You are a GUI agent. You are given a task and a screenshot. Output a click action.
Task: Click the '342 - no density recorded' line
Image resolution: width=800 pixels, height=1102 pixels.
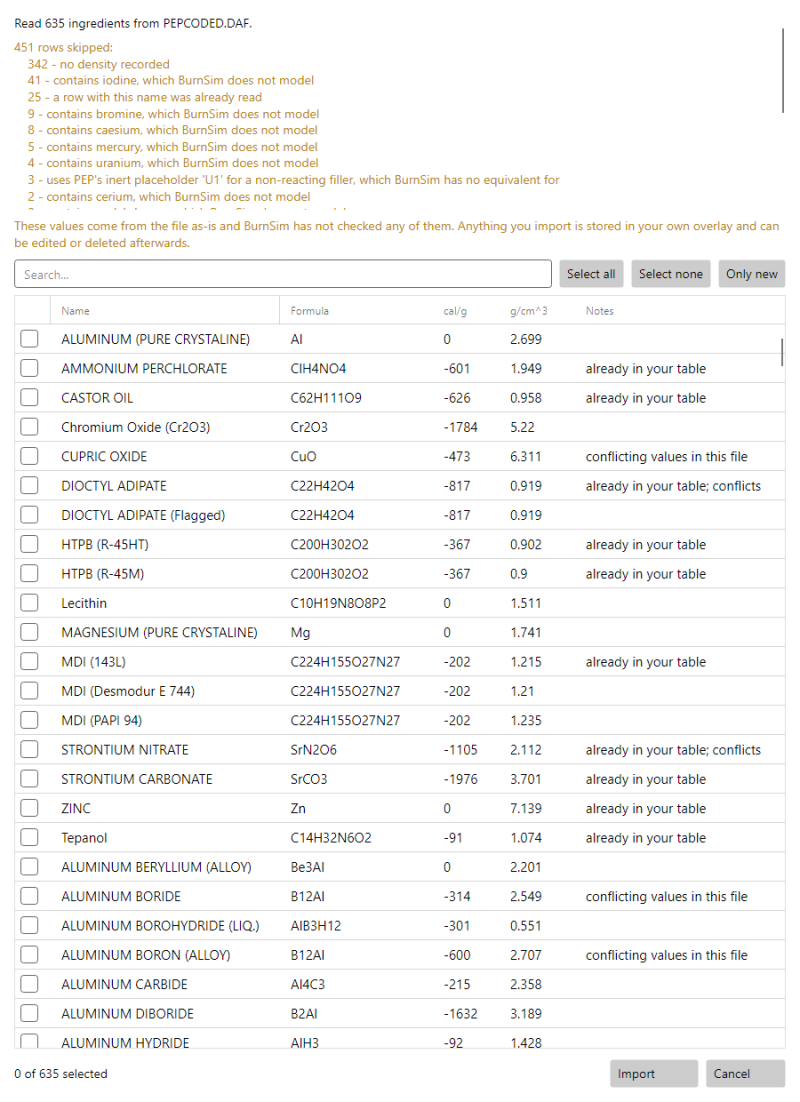point(98,64)
